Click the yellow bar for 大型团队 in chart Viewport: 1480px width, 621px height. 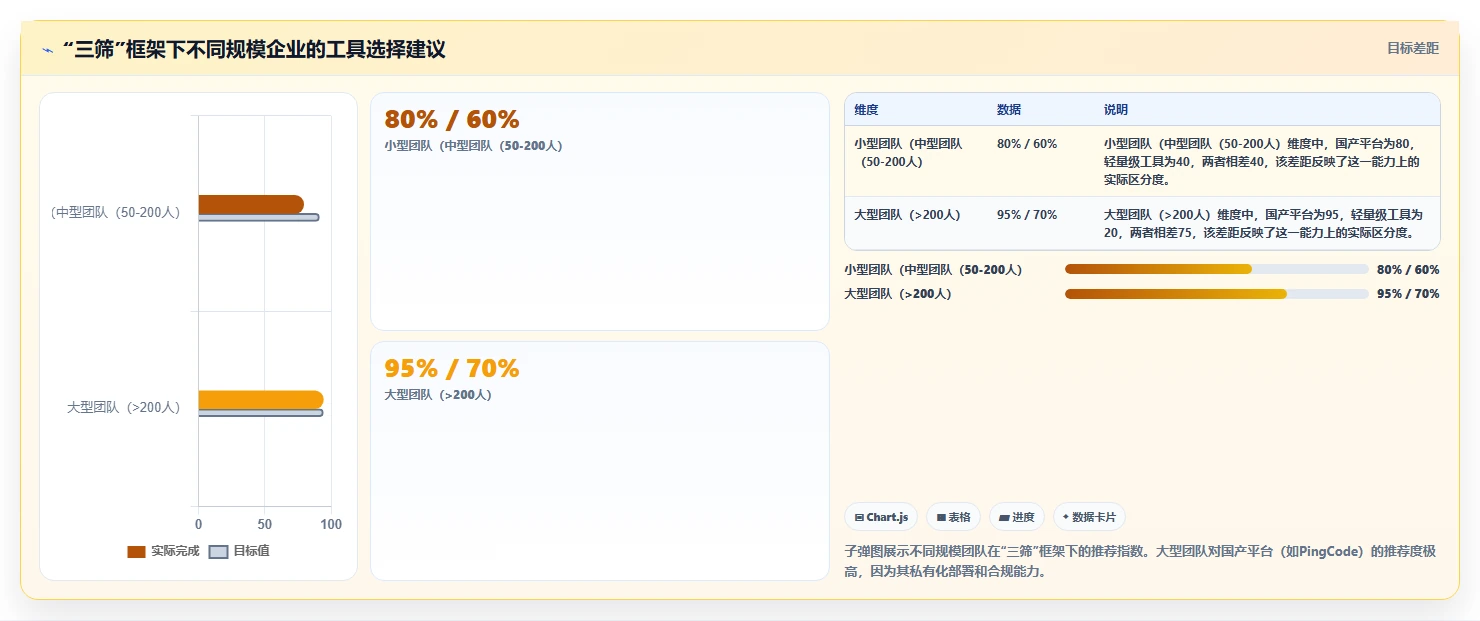[261, 400]
